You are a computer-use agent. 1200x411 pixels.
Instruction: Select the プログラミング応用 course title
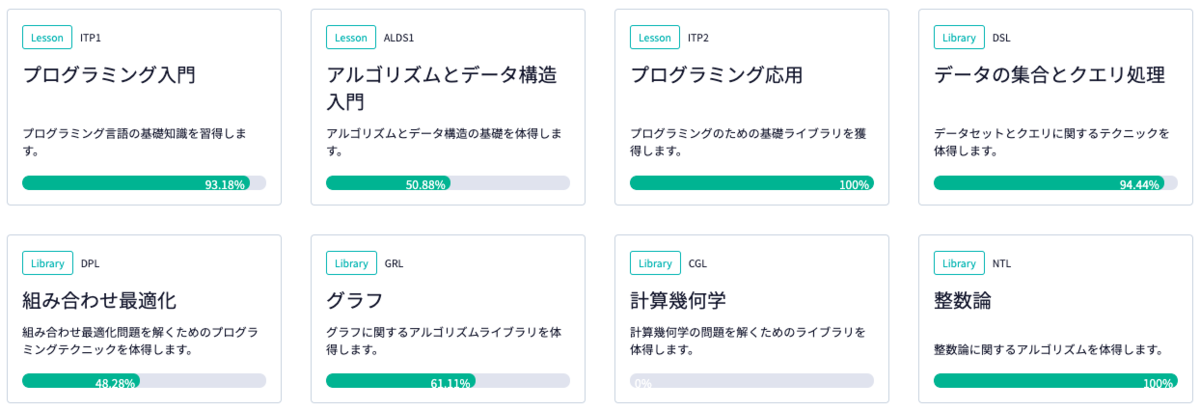coord(716,75)
